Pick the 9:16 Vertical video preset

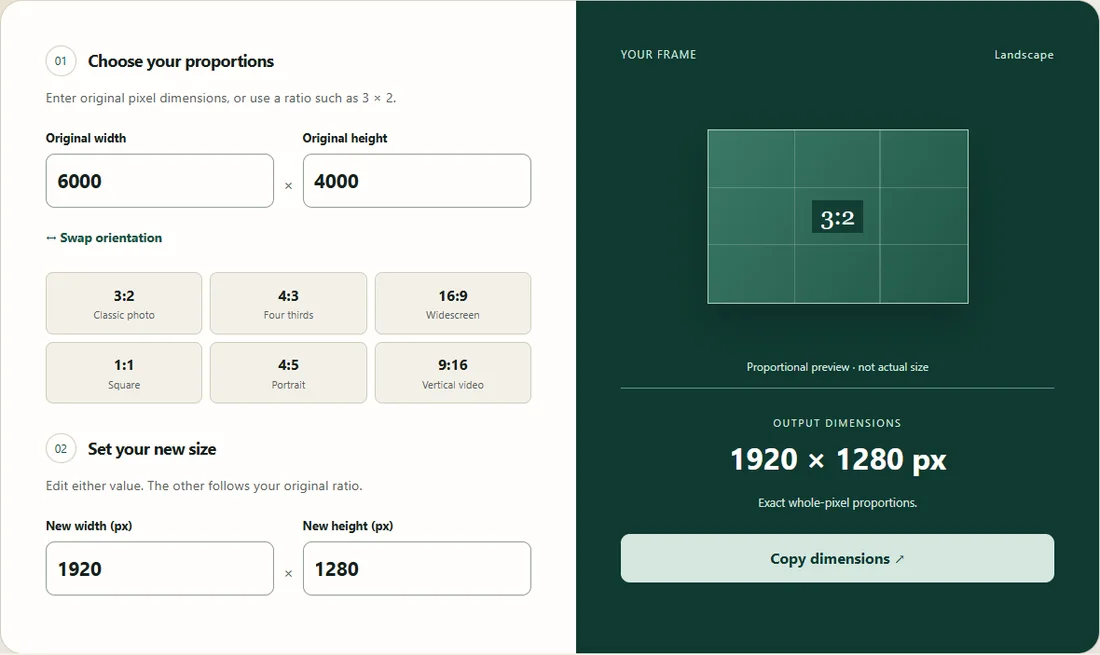click(452, 373)
